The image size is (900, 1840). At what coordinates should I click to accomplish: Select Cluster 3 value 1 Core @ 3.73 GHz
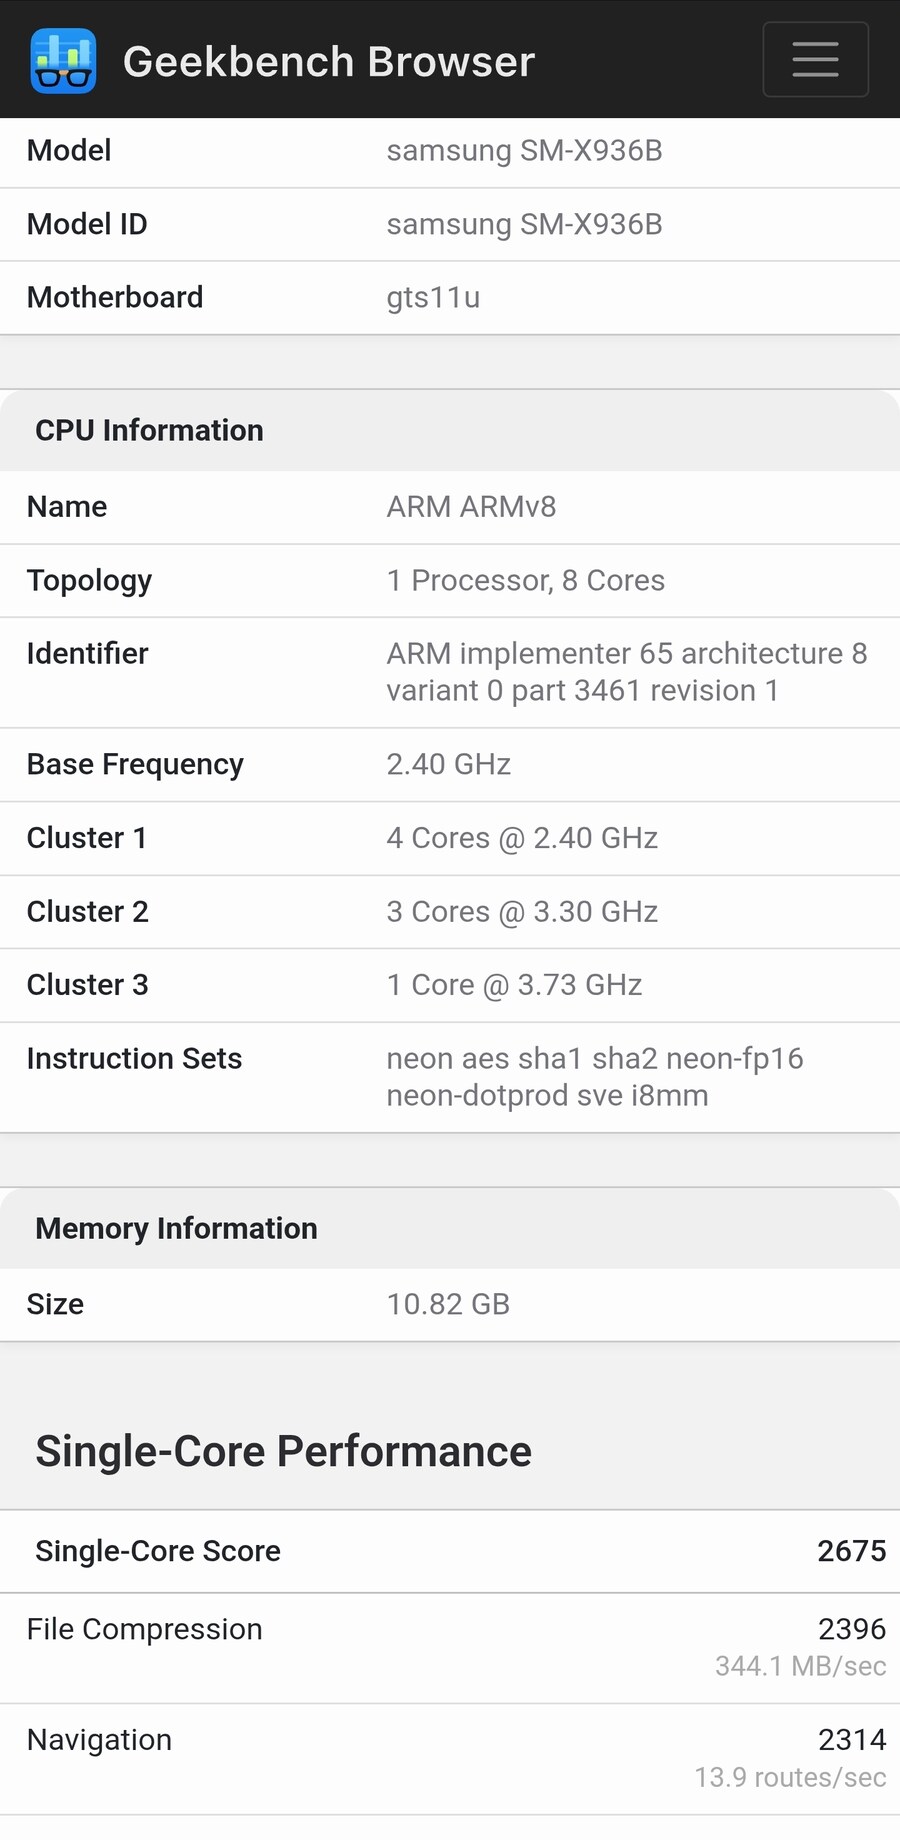point(514,985)
